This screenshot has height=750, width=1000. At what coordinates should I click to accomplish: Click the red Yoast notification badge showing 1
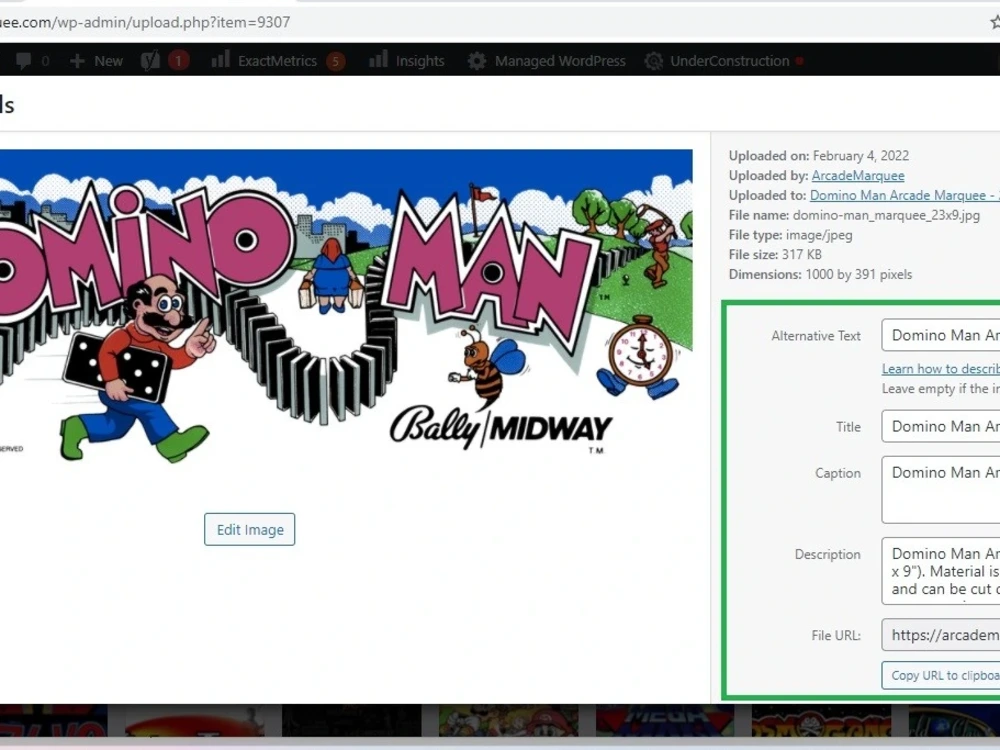[179, 61]
